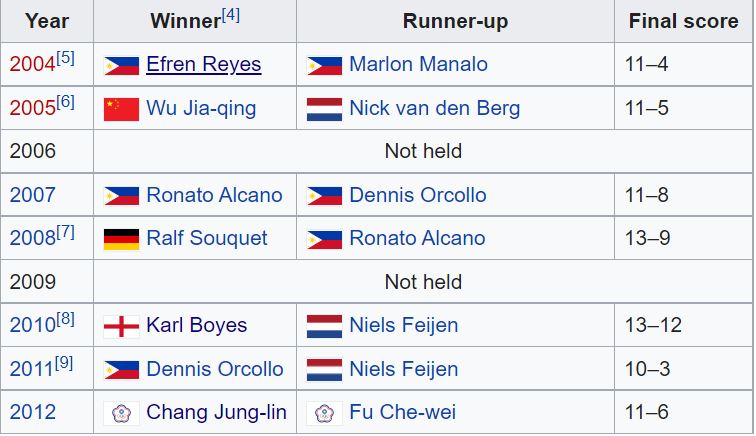Click the Philippines flag beside Efren Reyes
756x436 pixels.
[122, 66]
